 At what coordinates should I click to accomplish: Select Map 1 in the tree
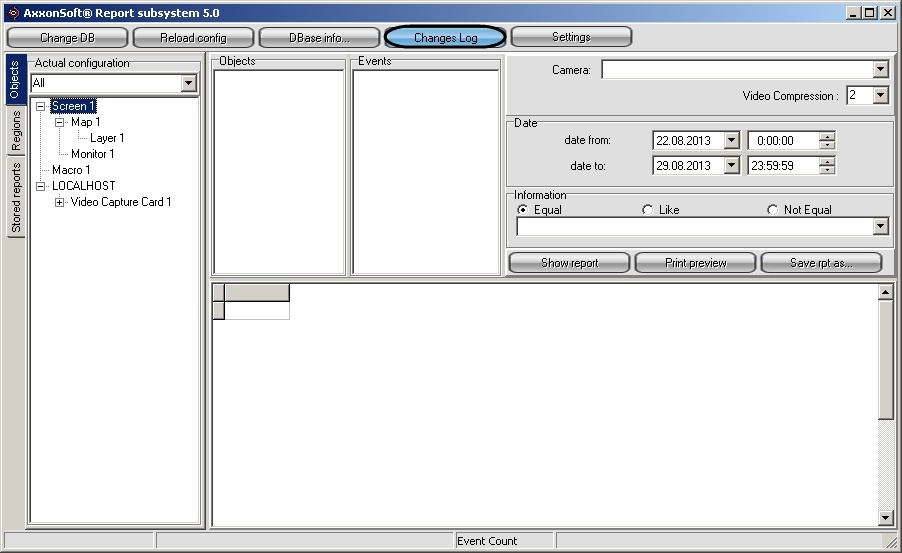click(86, 122)
